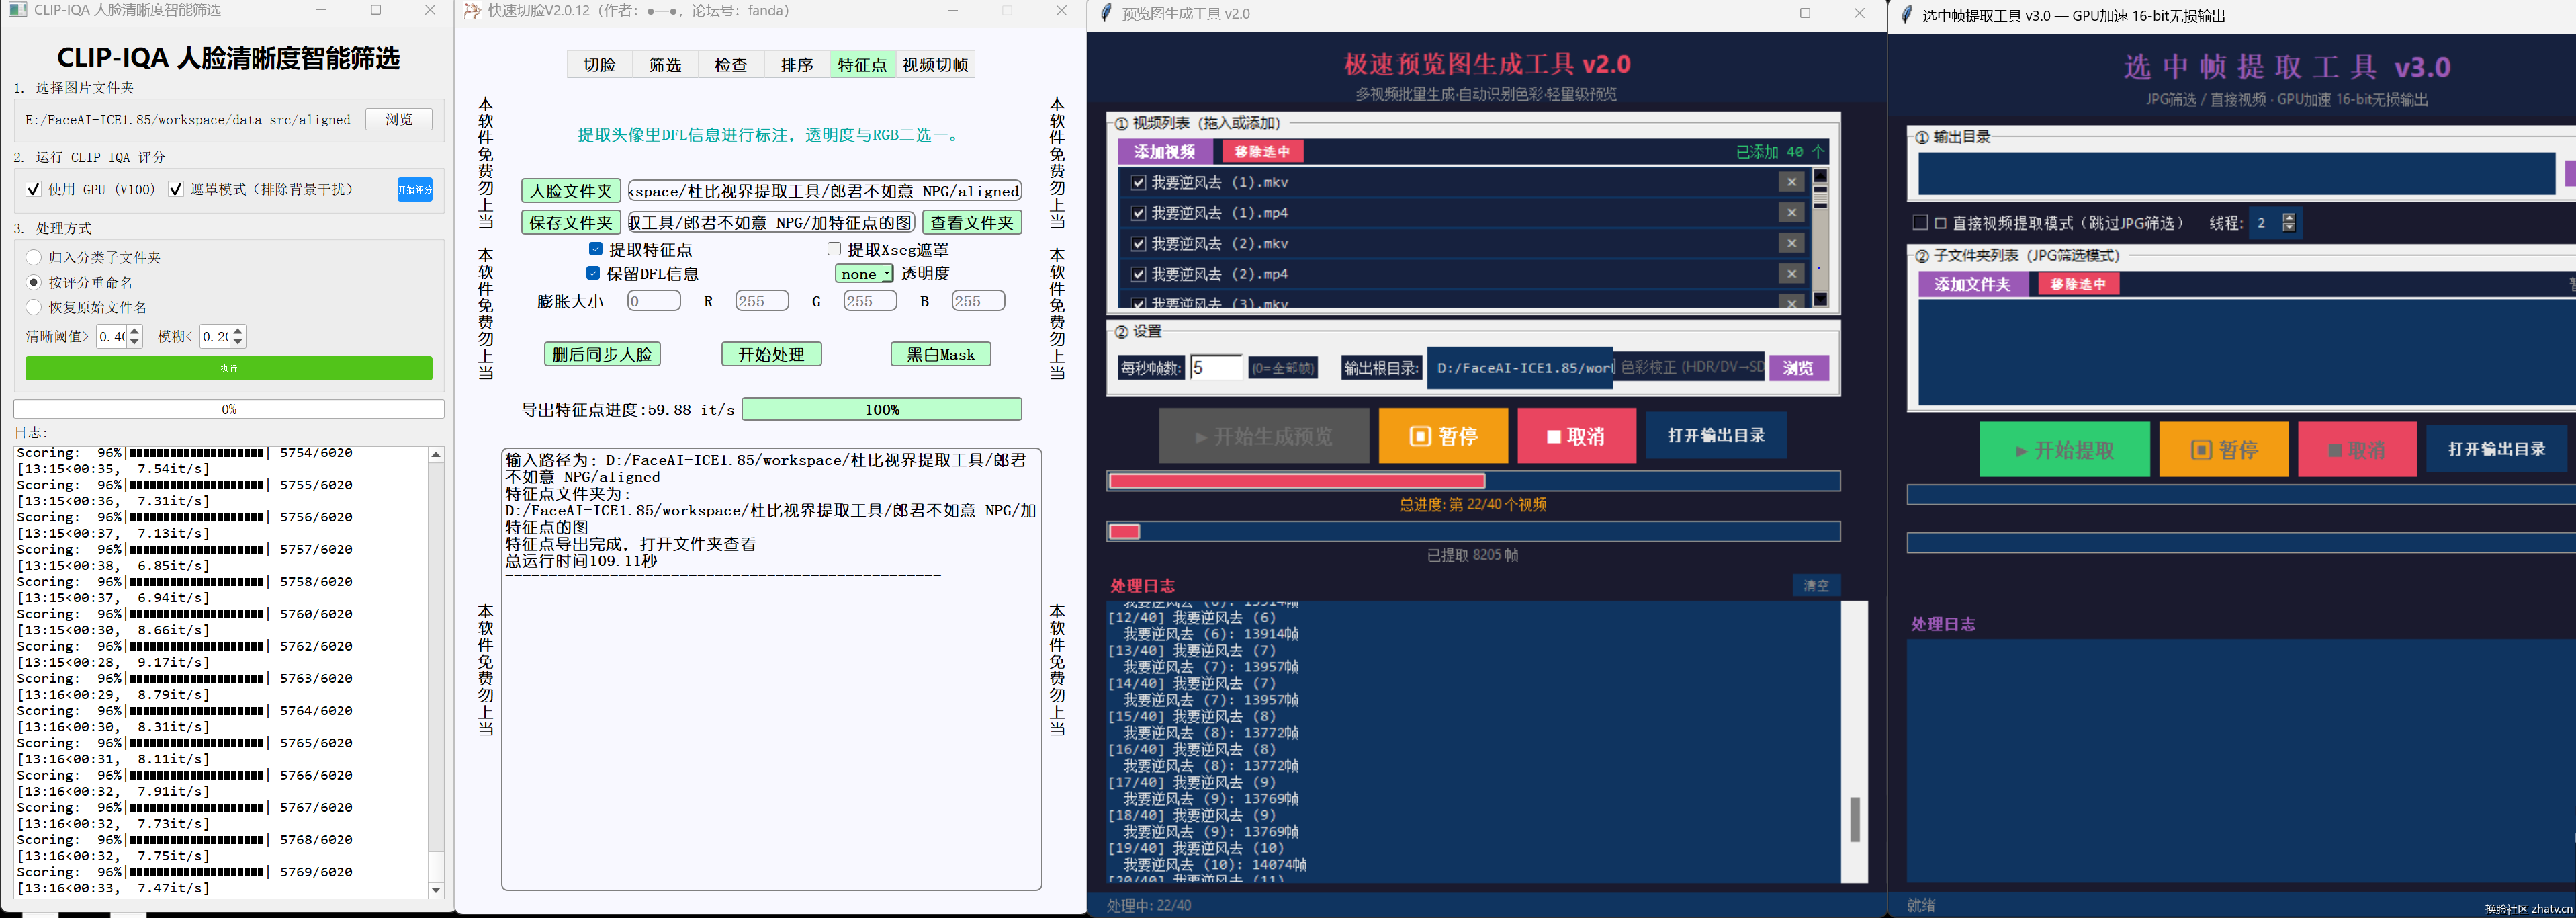Uncheck 我要逆风去 (1).mkv checkbox

(1138, 182)
